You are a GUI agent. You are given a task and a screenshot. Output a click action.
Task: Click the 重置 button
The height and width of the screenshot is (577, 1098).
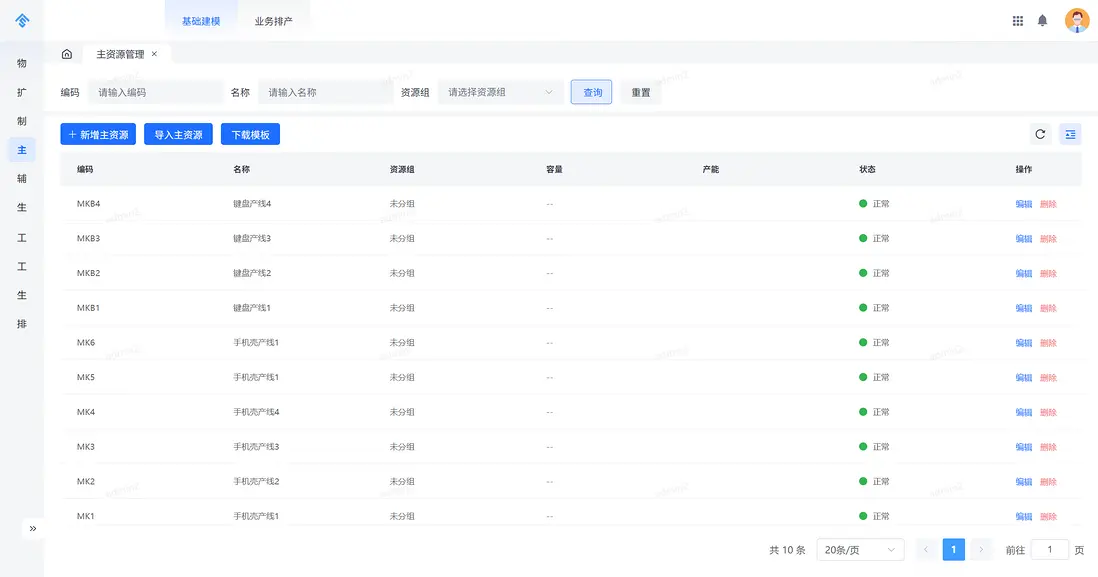point(641,92)
